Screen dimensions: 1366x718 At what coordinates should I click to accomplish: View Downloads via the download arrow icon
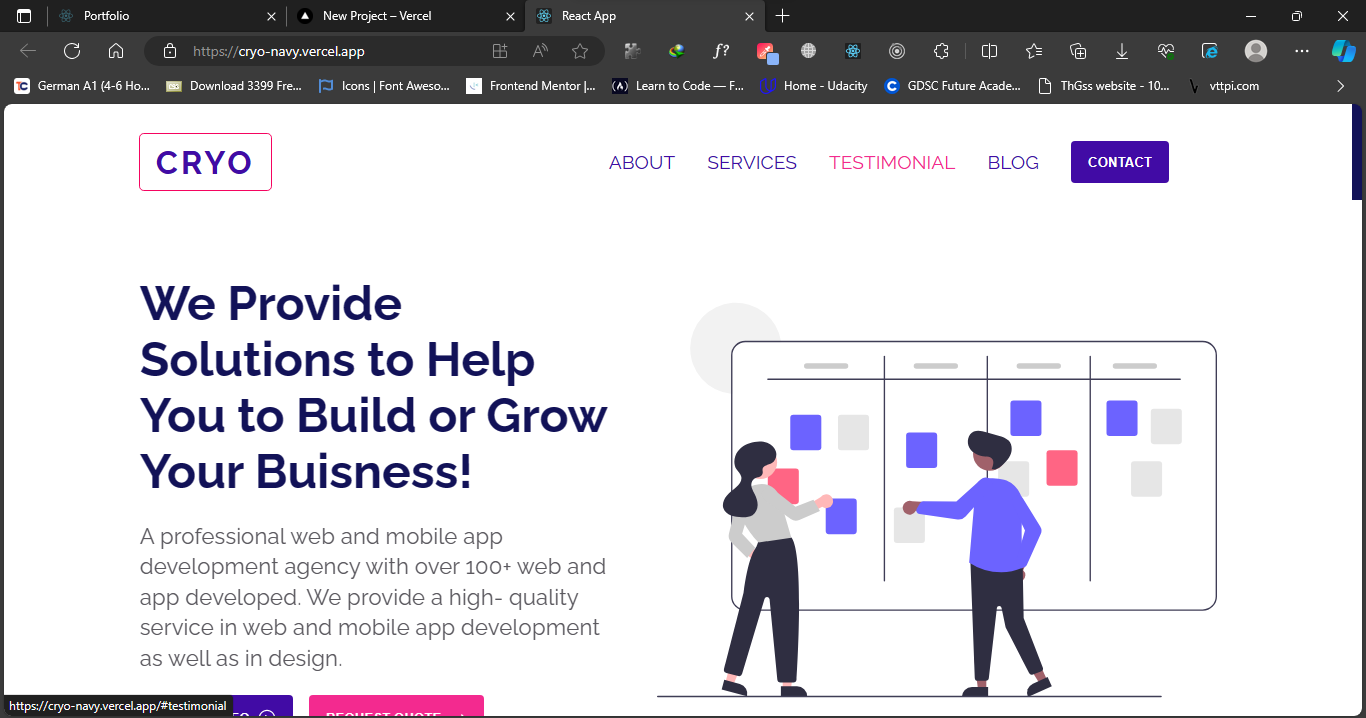[x=1122, y=50]
